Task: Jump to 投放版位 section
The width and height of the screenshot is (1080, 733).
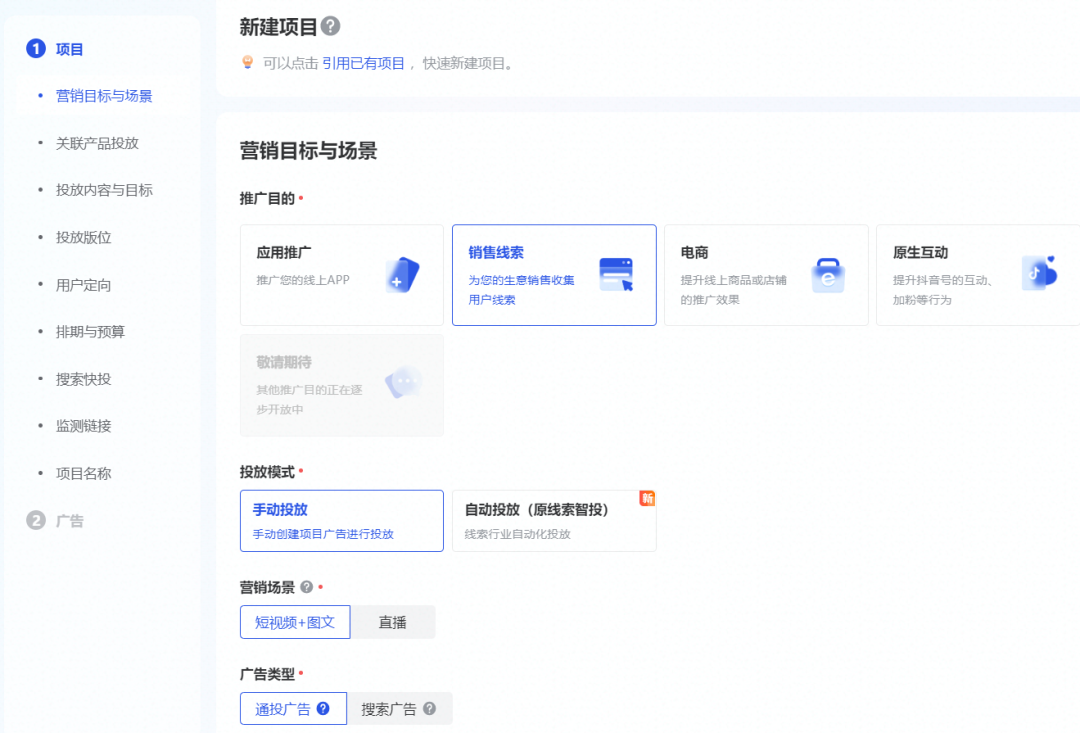Action: (83, 238)
